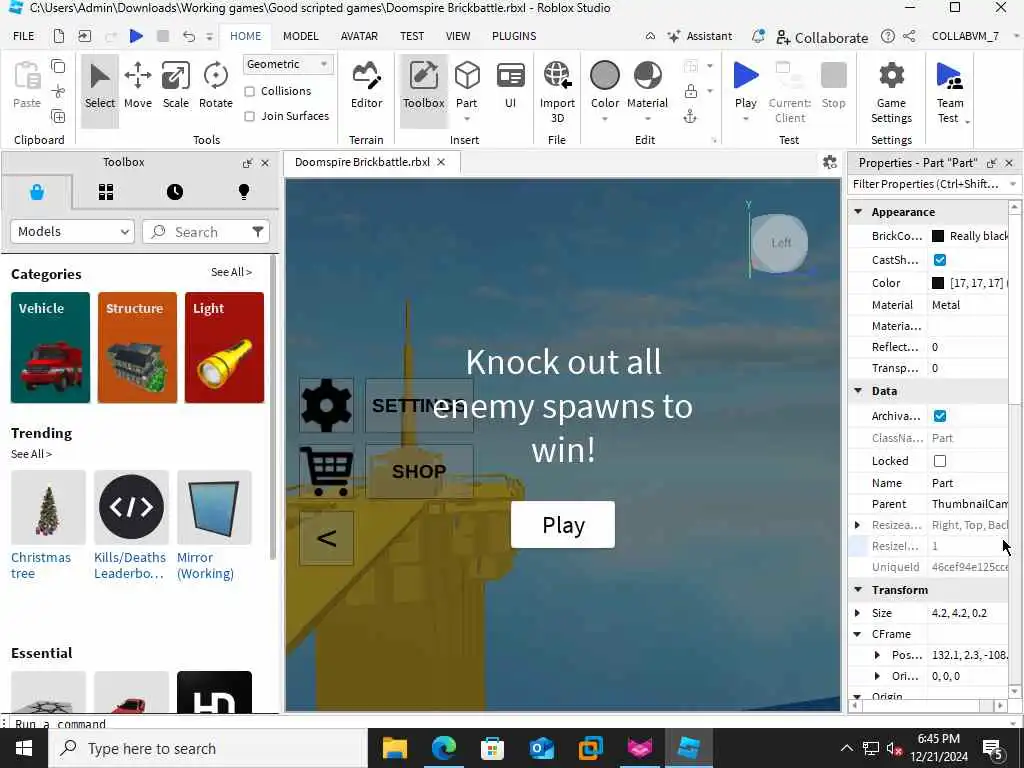Click the Toolbox search field
The width and height of the screenshot is (1024, 768).
point(206,232)
